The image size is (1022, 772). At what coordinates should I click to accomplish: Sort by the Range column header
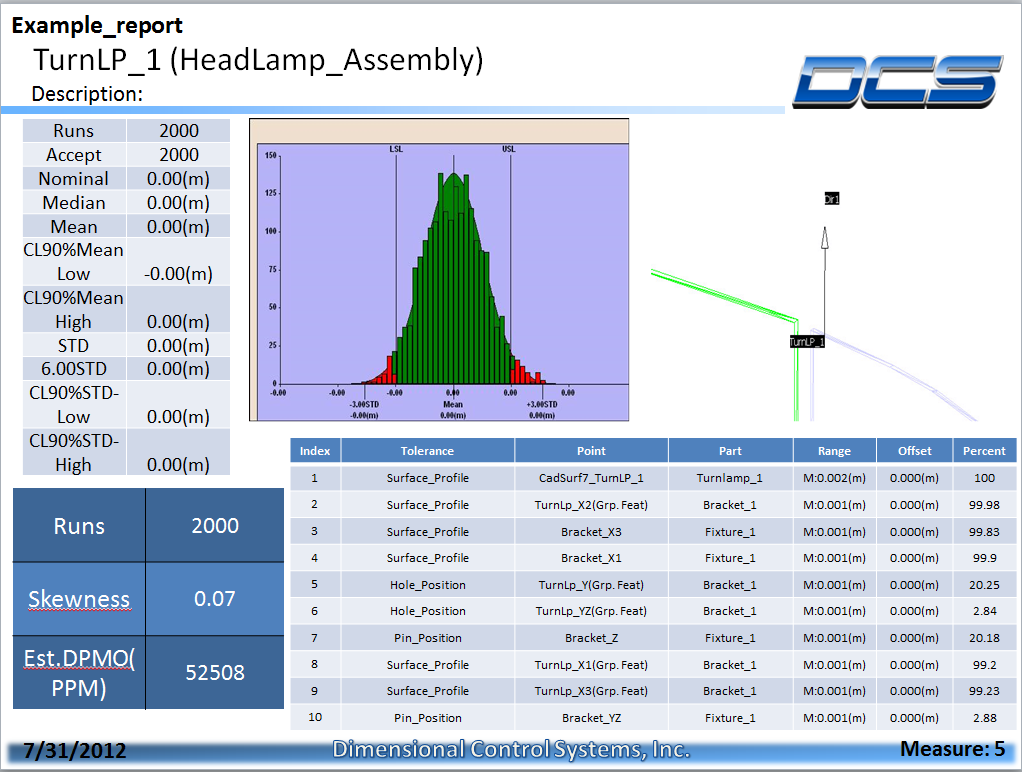pos(833,450)
